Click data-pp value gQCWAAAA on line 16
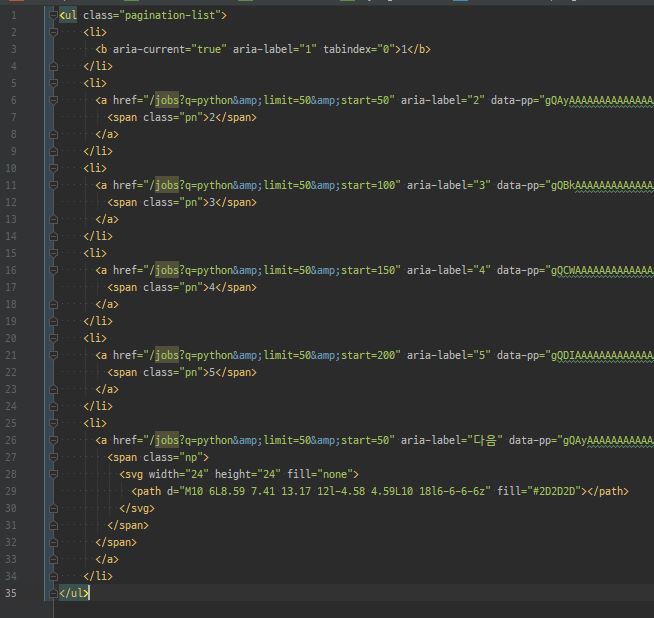The width and height of the screenshot is (654, 618). point(602,270)
